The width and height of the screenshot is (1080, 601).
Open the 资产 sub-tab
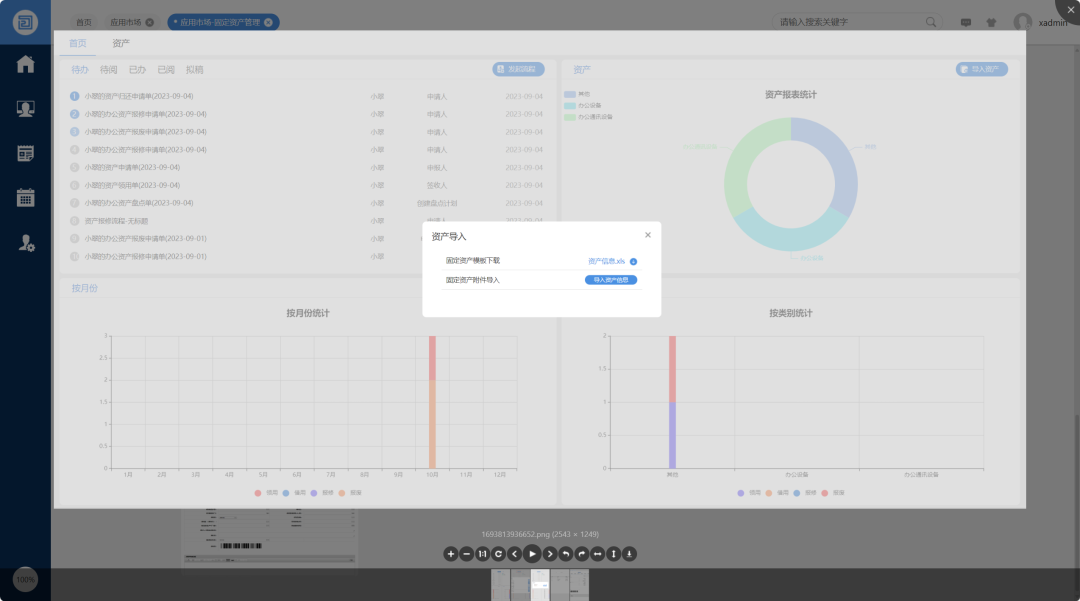[x=121, y=43]
